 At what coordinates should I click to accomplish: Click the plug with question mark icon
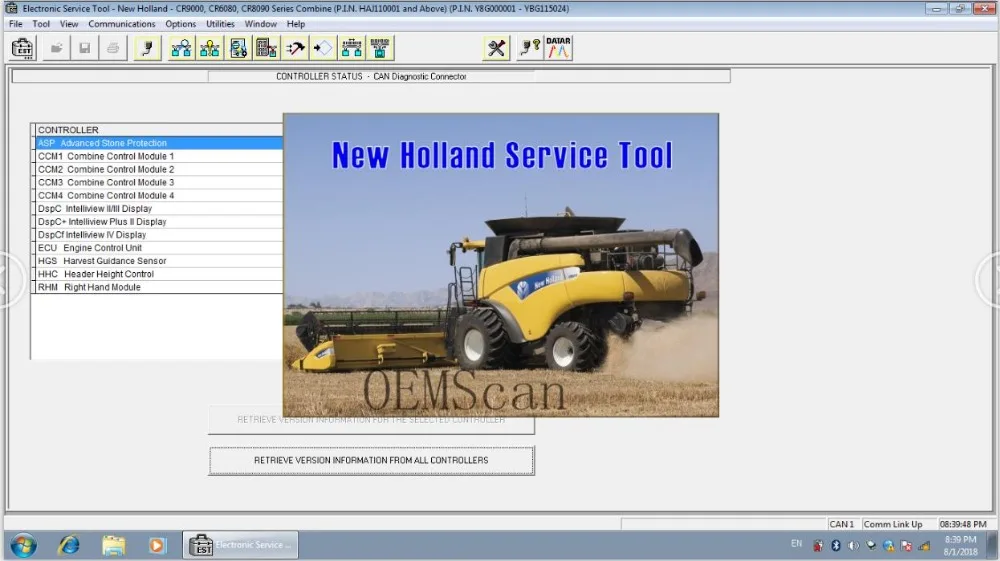point(529,48)
